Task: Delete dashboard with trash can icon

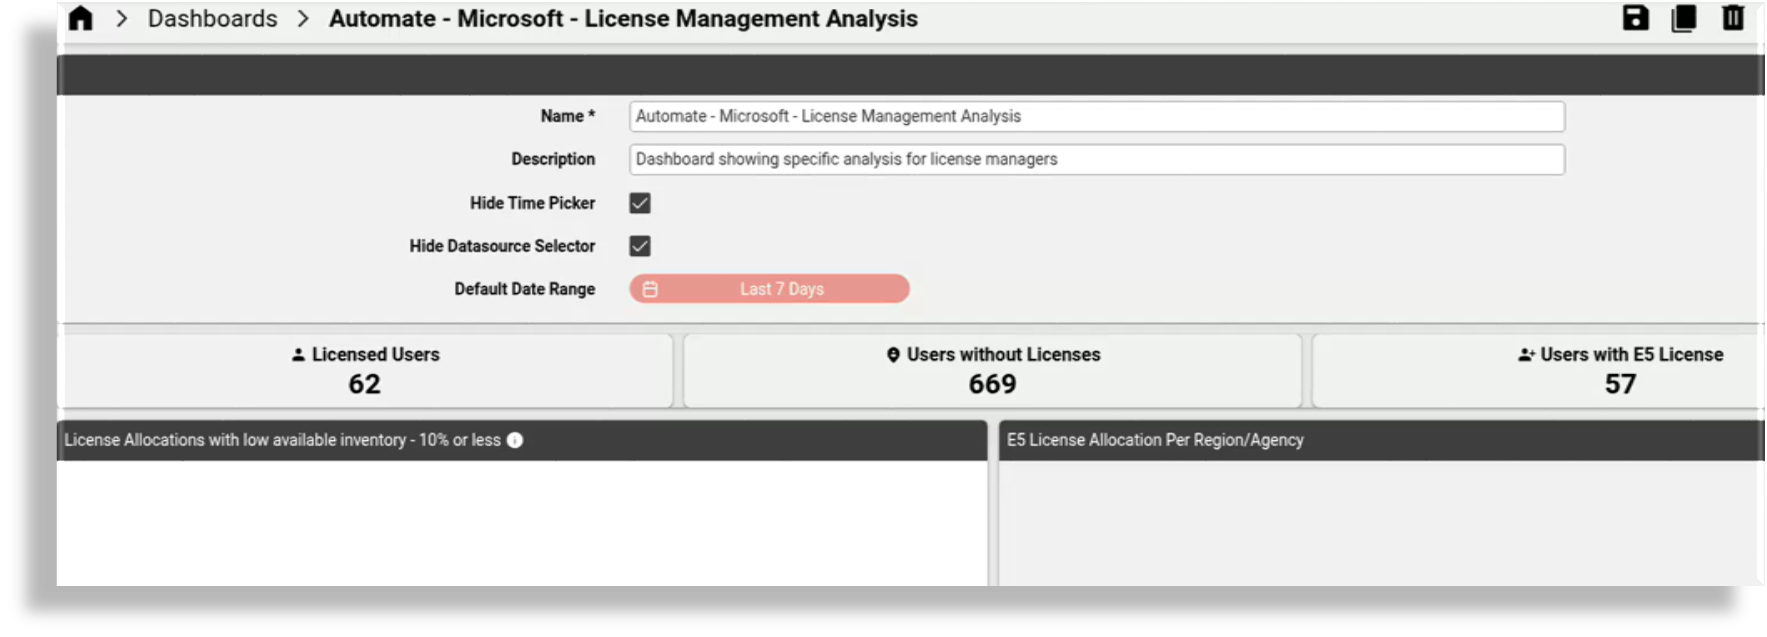Action: coord(1733,18)
